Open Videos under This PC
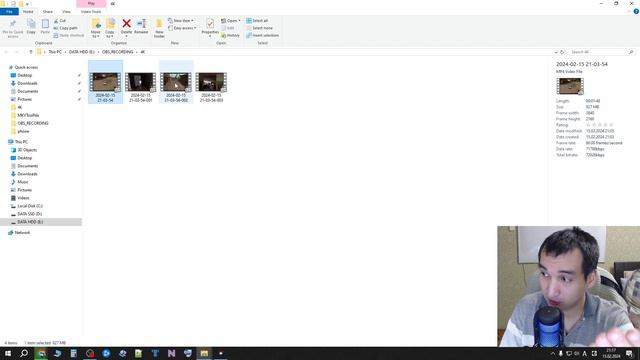This screenshot has height=360, width=640. (x=23, y=198)
